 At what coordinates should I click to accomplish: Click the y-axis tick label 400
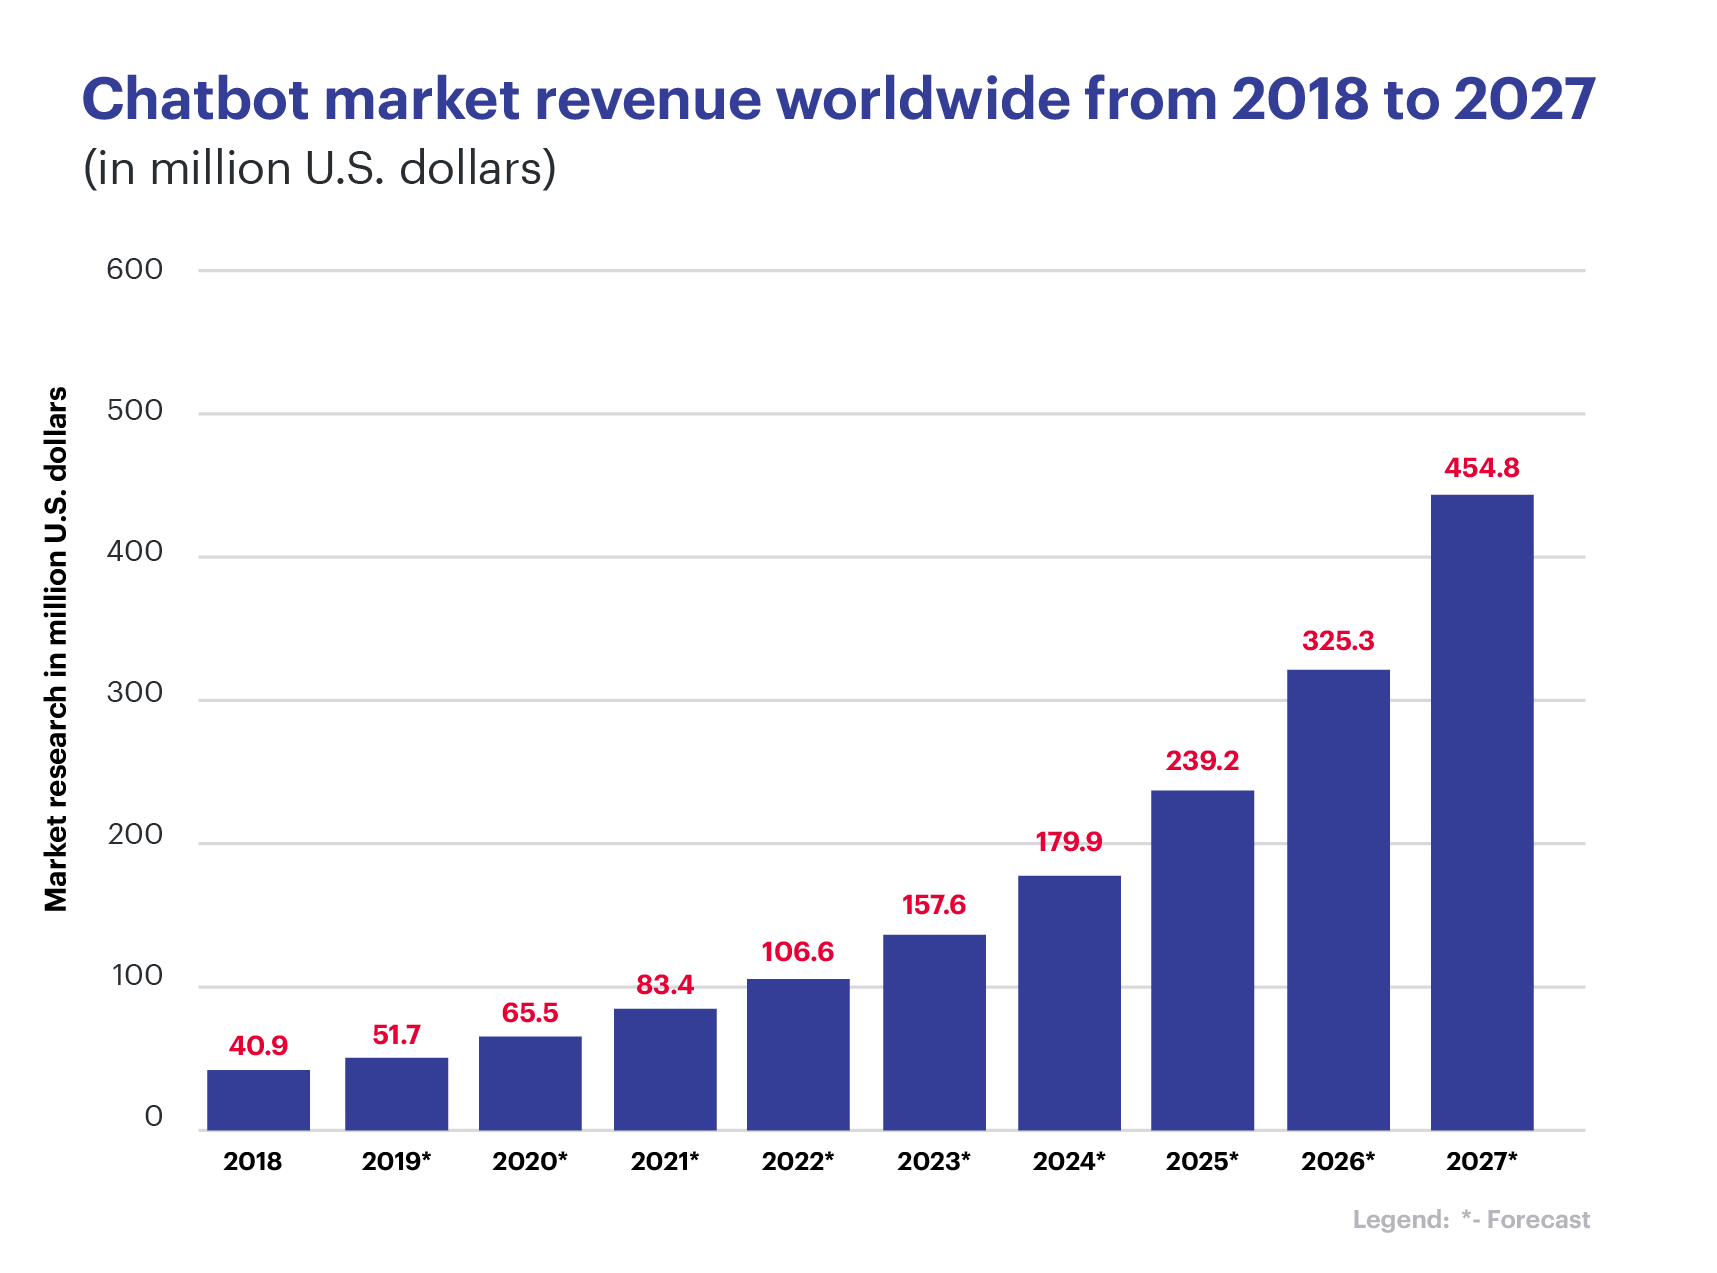tap(135, 552)
